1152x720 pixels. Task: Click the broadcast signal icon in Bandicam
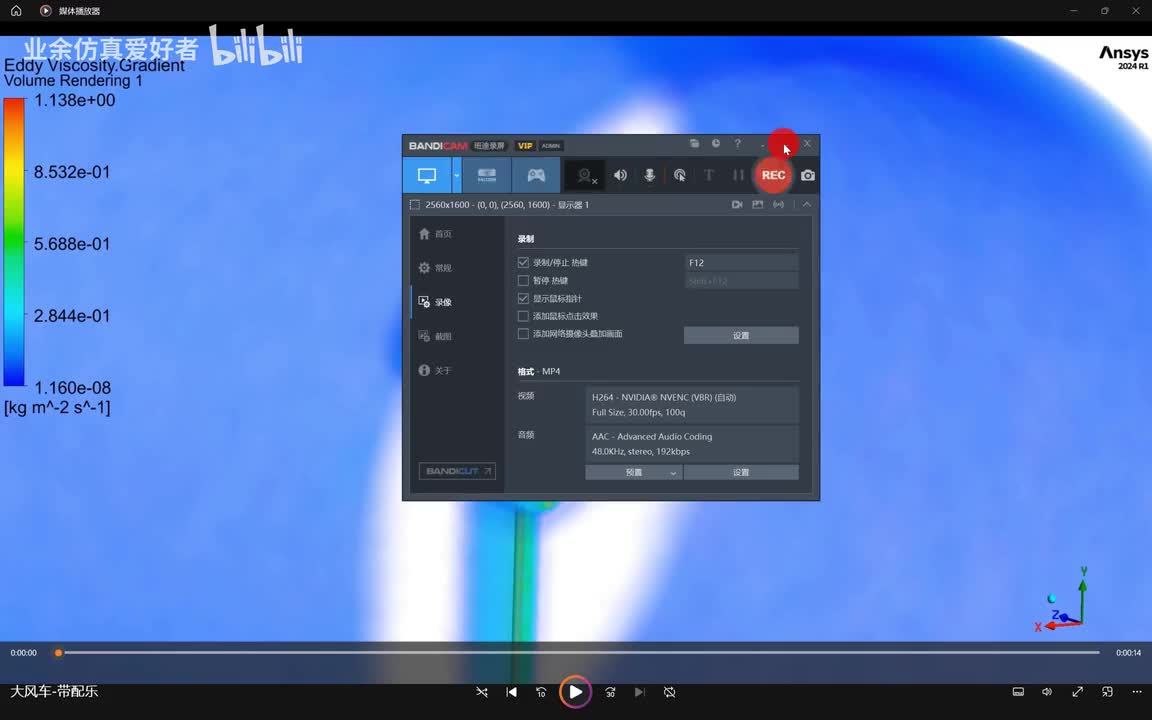click(x=778, y=204)
